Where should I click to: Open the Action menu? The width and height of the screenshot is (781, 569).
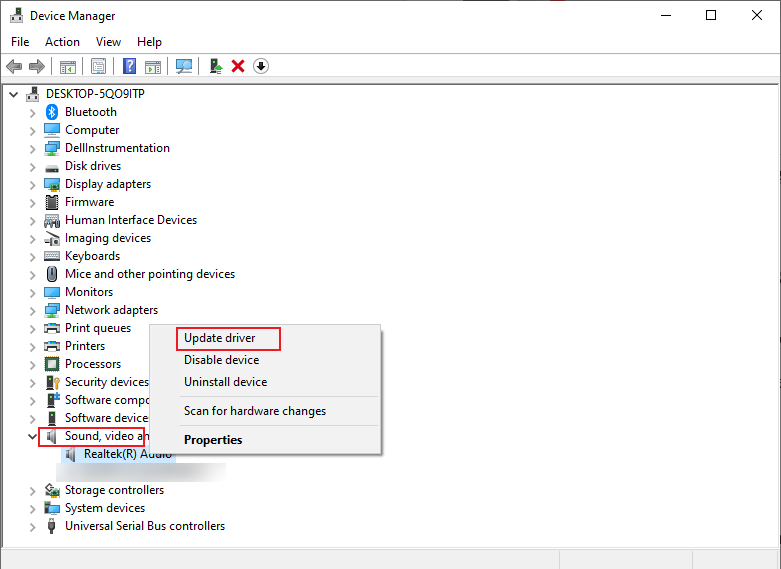[62, 42]
